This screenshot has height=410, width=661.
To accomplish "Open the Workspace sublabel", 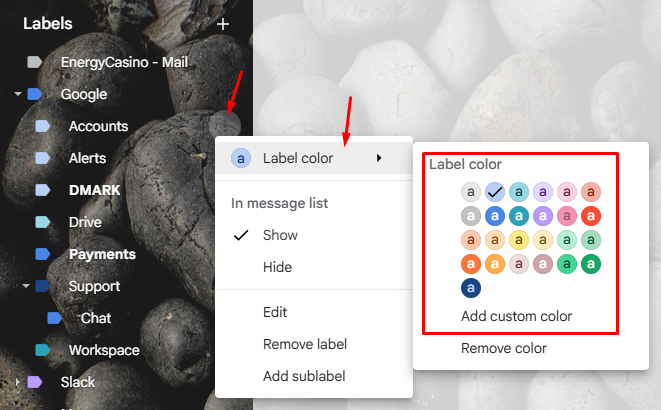I will click(x=104, y=350).
